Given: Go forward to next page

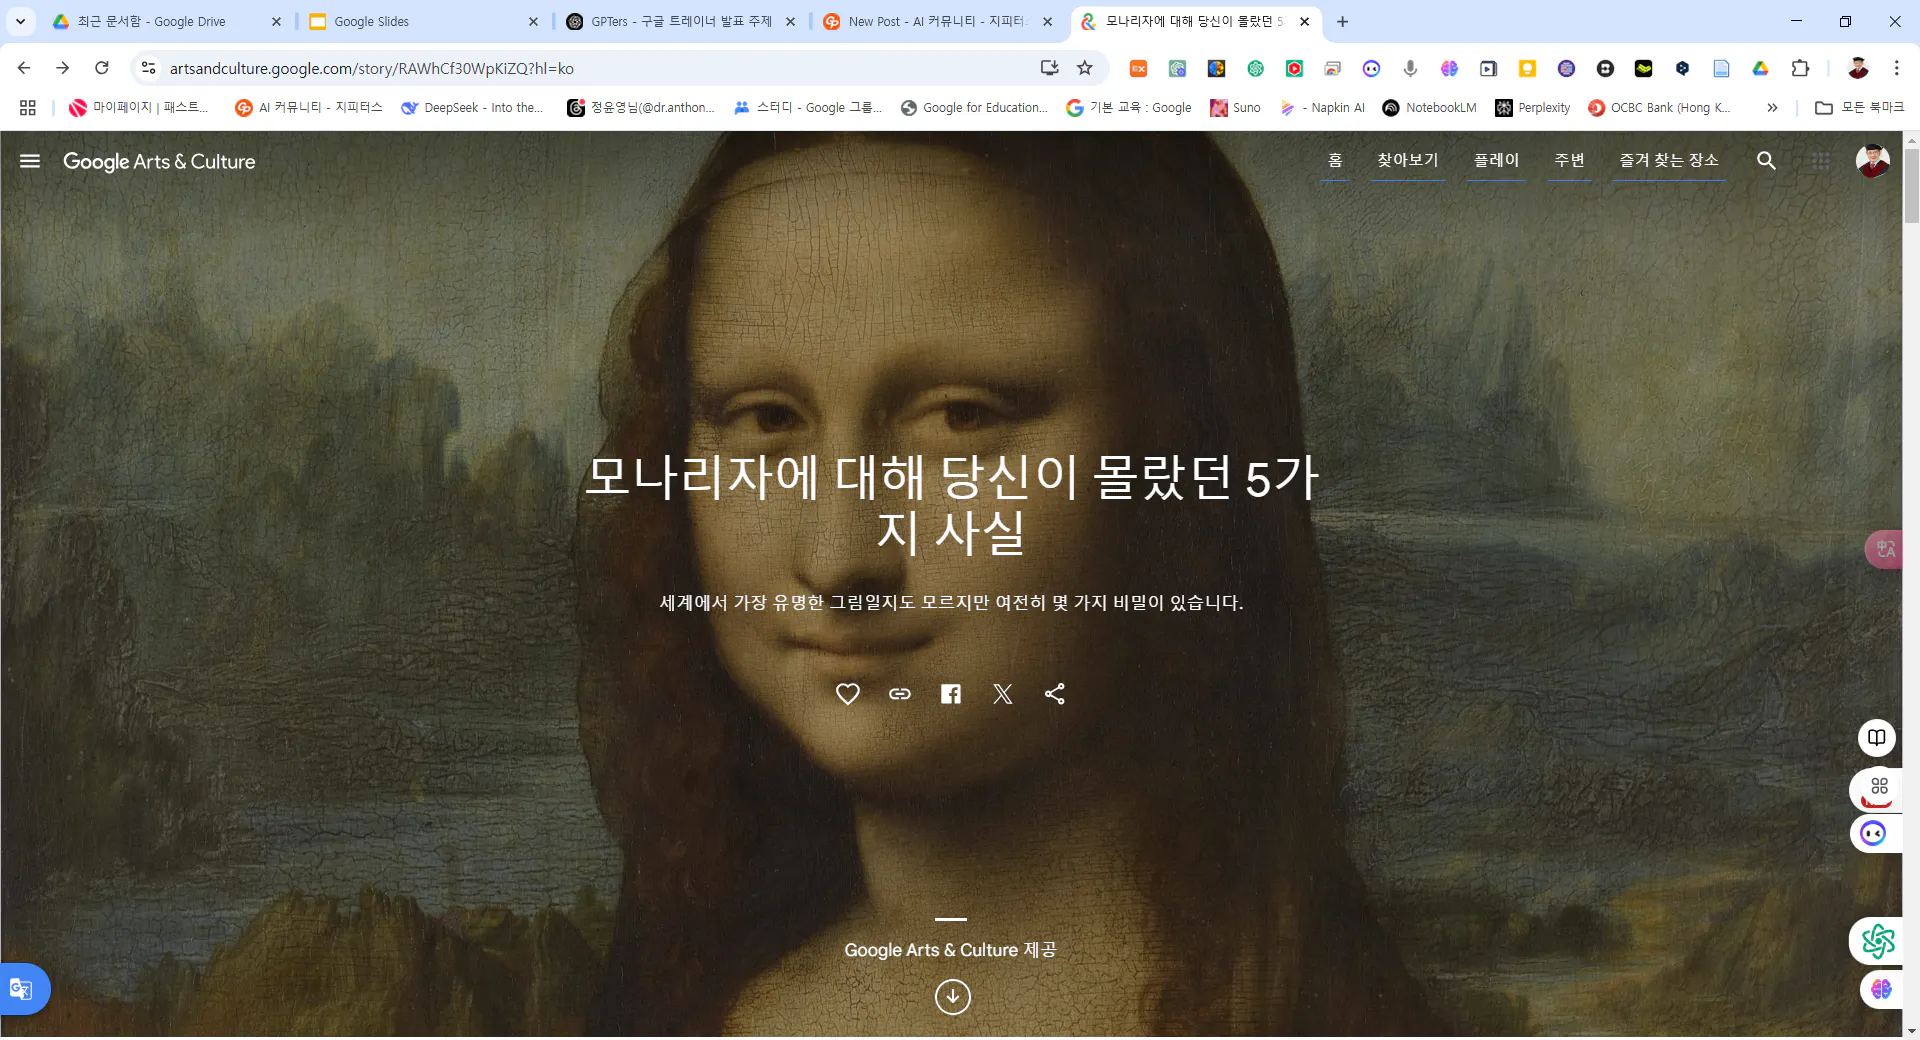Looking at the screenshot, I should click(62, 68).
